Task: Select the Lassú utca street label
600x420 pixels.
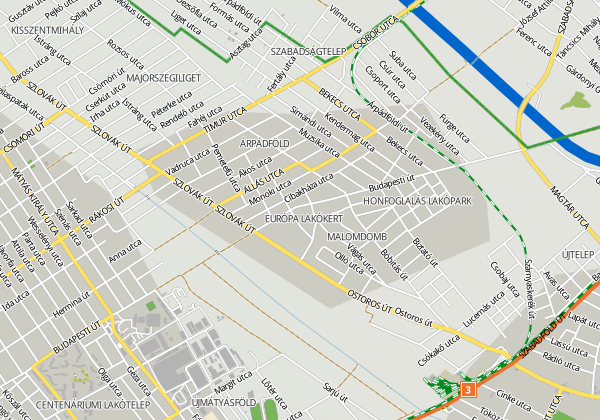Action: [569, 347]
